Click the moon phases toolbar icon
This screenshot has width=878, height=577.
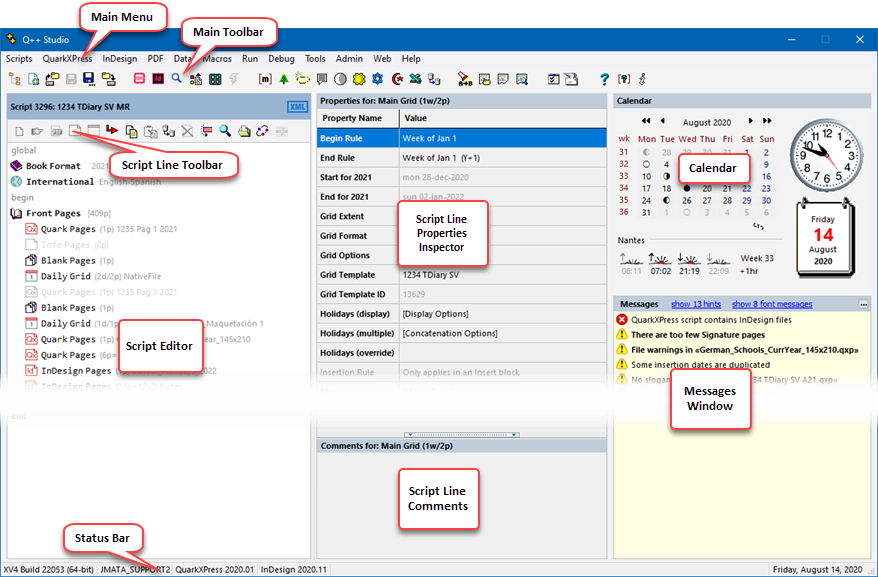[340, 79]
